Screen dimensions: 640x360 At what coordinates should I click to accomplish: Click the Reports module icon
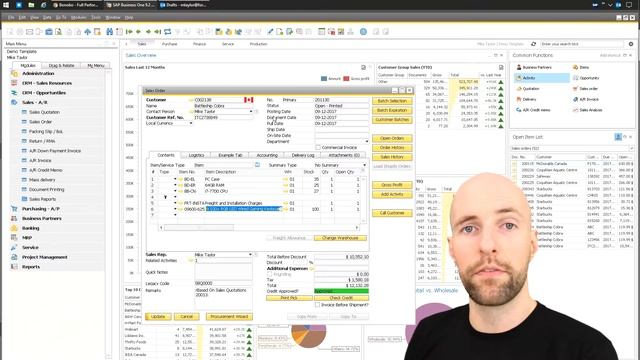(14, 267)
